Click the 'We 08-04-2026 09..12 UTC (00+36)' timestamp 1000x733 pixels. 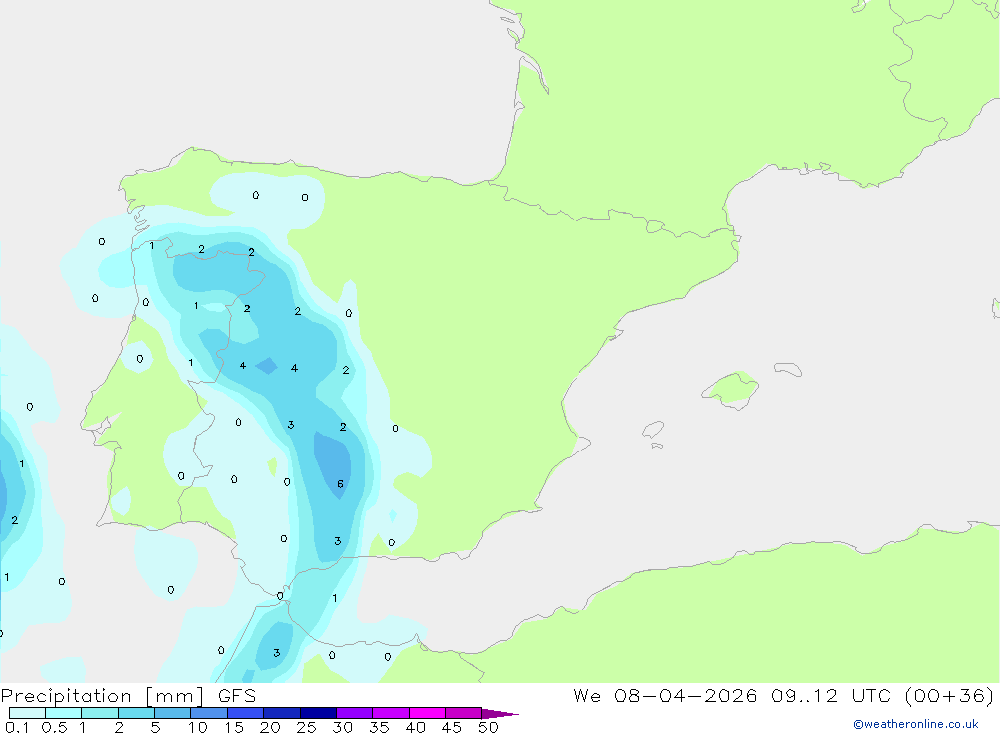coord(783,696)
